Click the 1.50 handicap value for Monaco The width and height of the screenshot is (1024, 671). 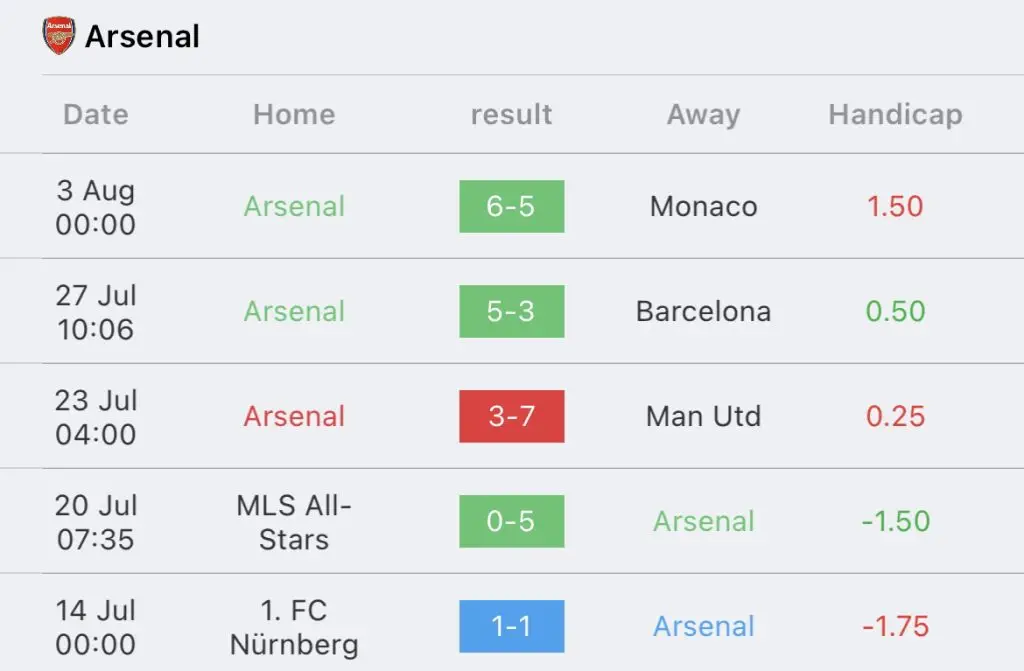tap(895, 206)
